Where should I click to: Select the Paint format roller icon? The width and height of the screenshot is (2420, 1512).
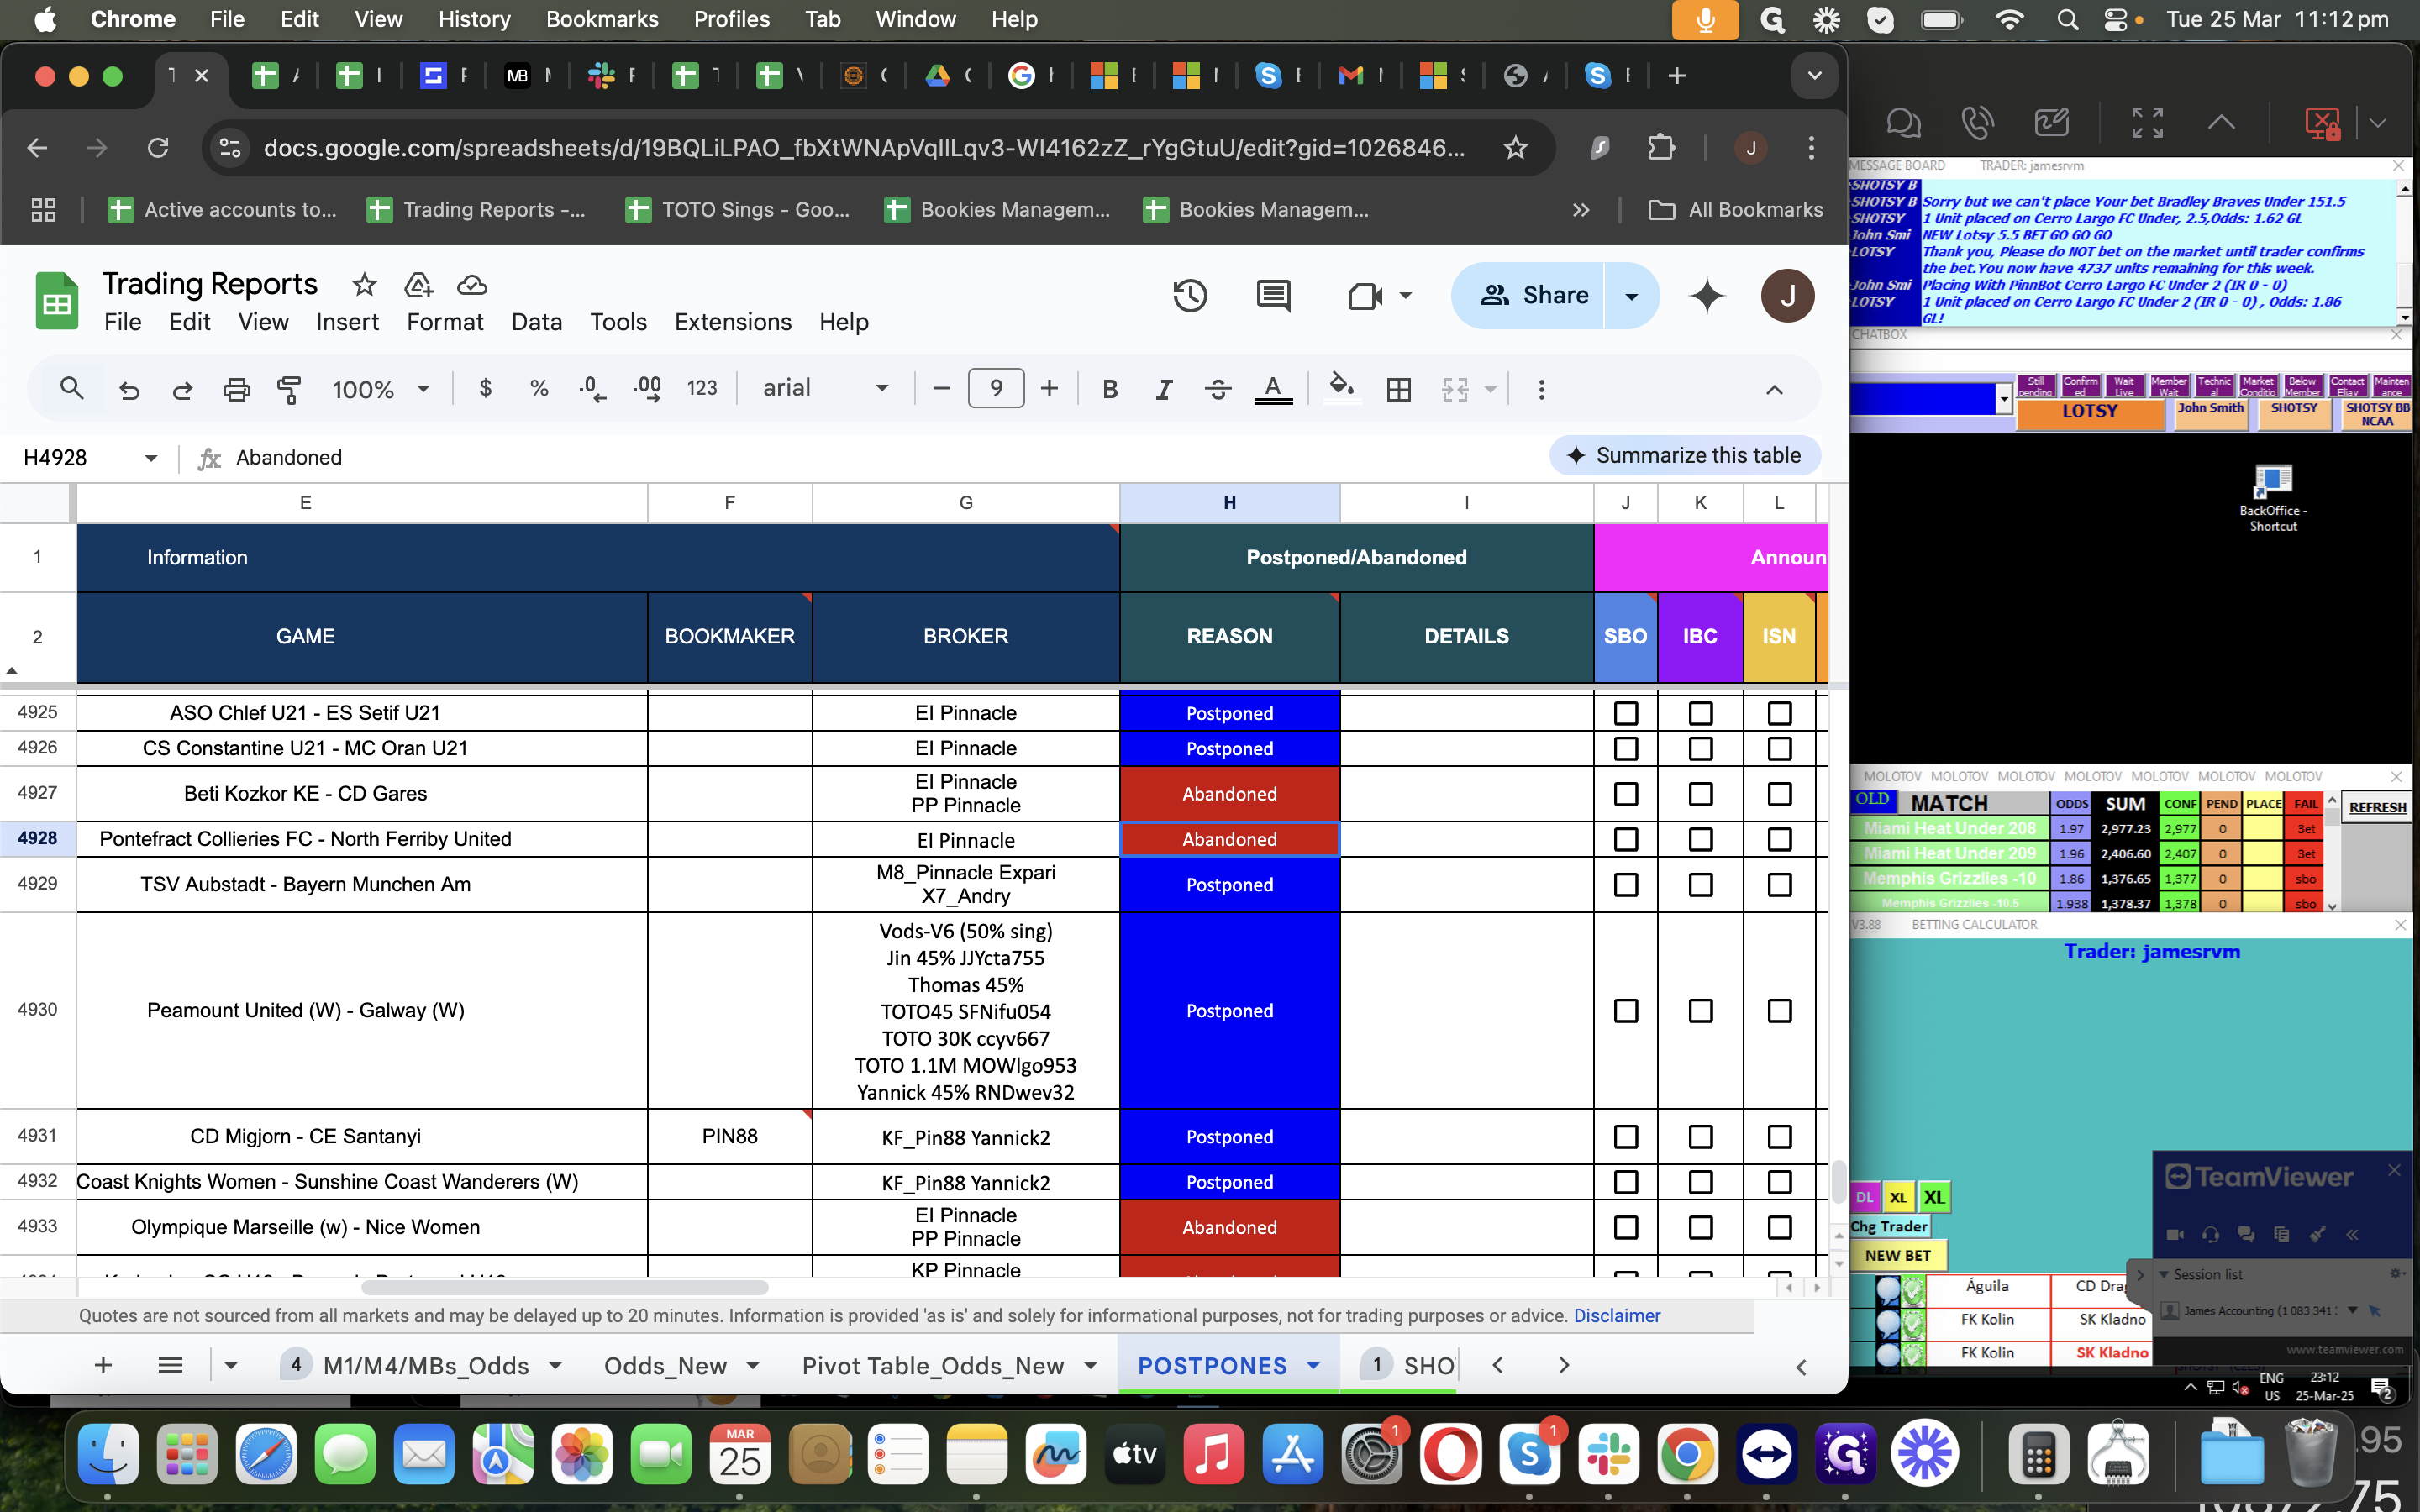coord(289,388)
